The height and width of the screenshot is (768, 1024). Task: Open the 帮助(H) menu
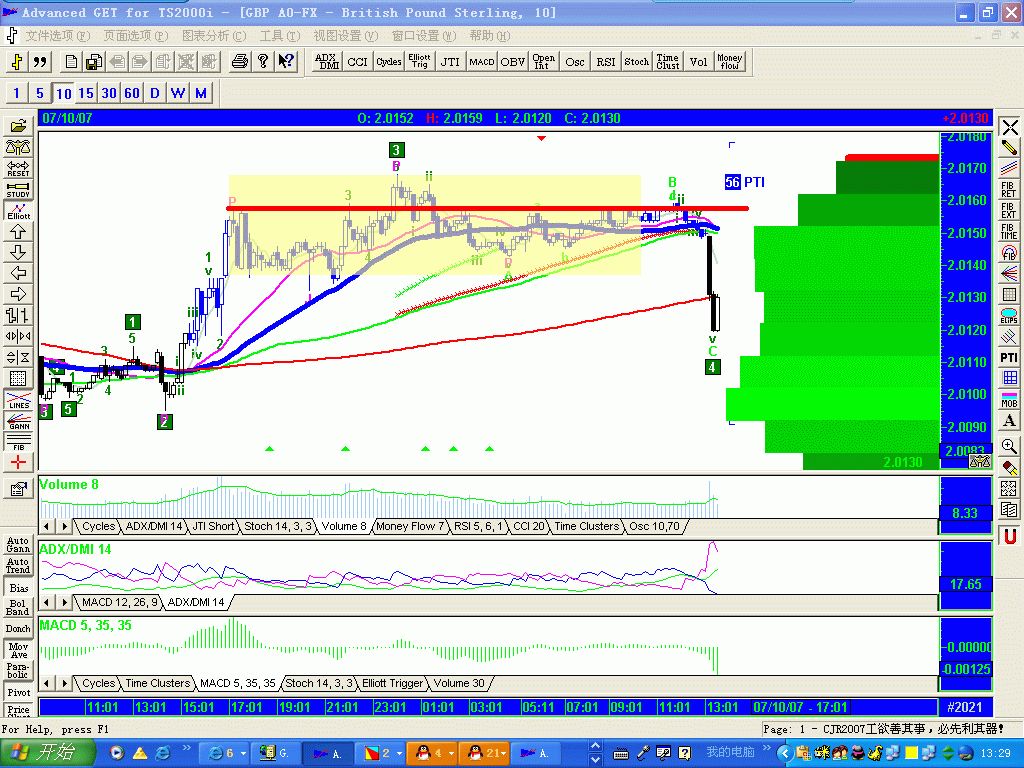click(x=490, y=35)
